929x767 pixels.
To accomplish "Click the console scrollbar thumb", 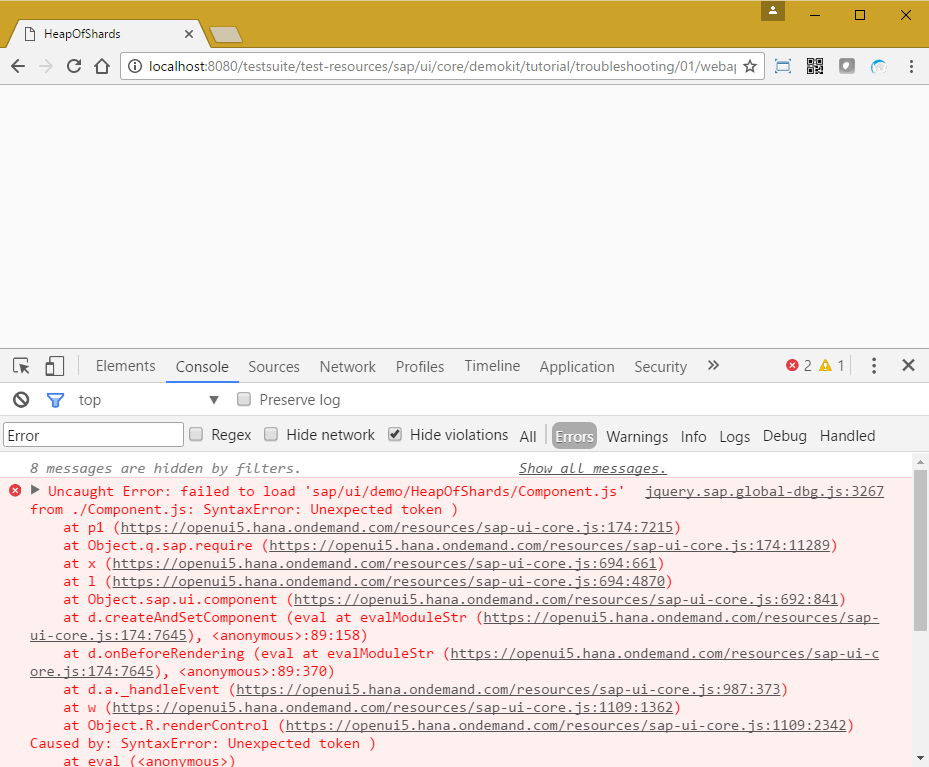I will tap(920, 551).
